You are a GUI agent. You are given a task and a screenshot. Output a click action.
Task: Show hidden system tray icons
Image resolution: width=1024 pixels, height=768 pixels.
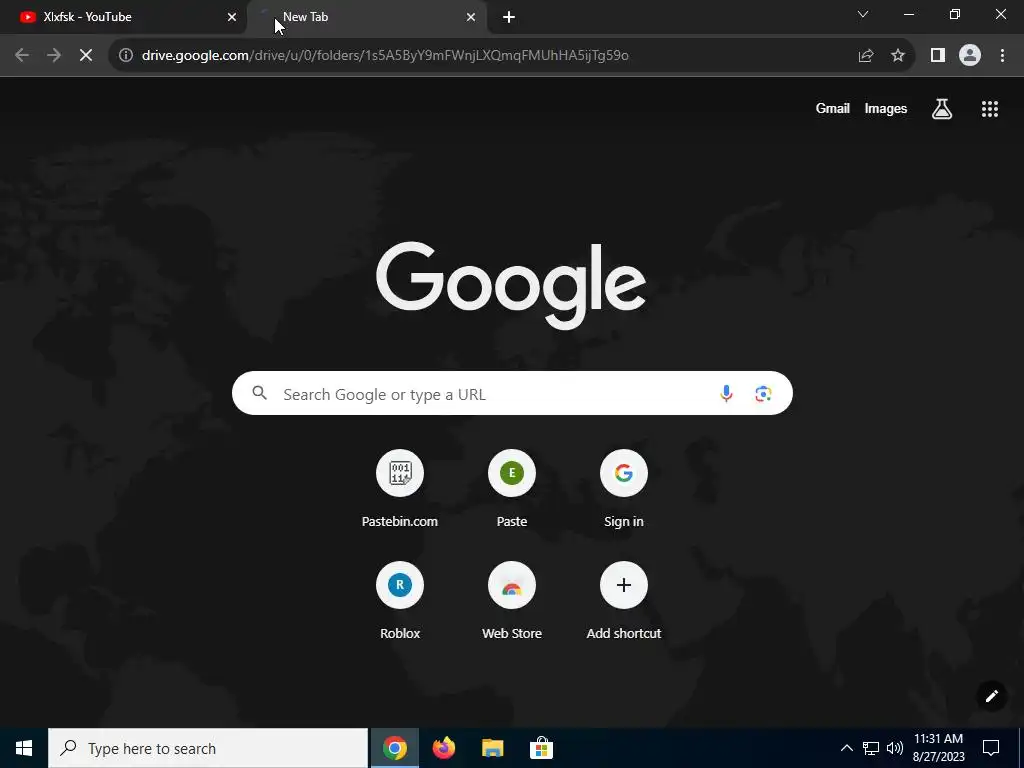tap(846, 748)
